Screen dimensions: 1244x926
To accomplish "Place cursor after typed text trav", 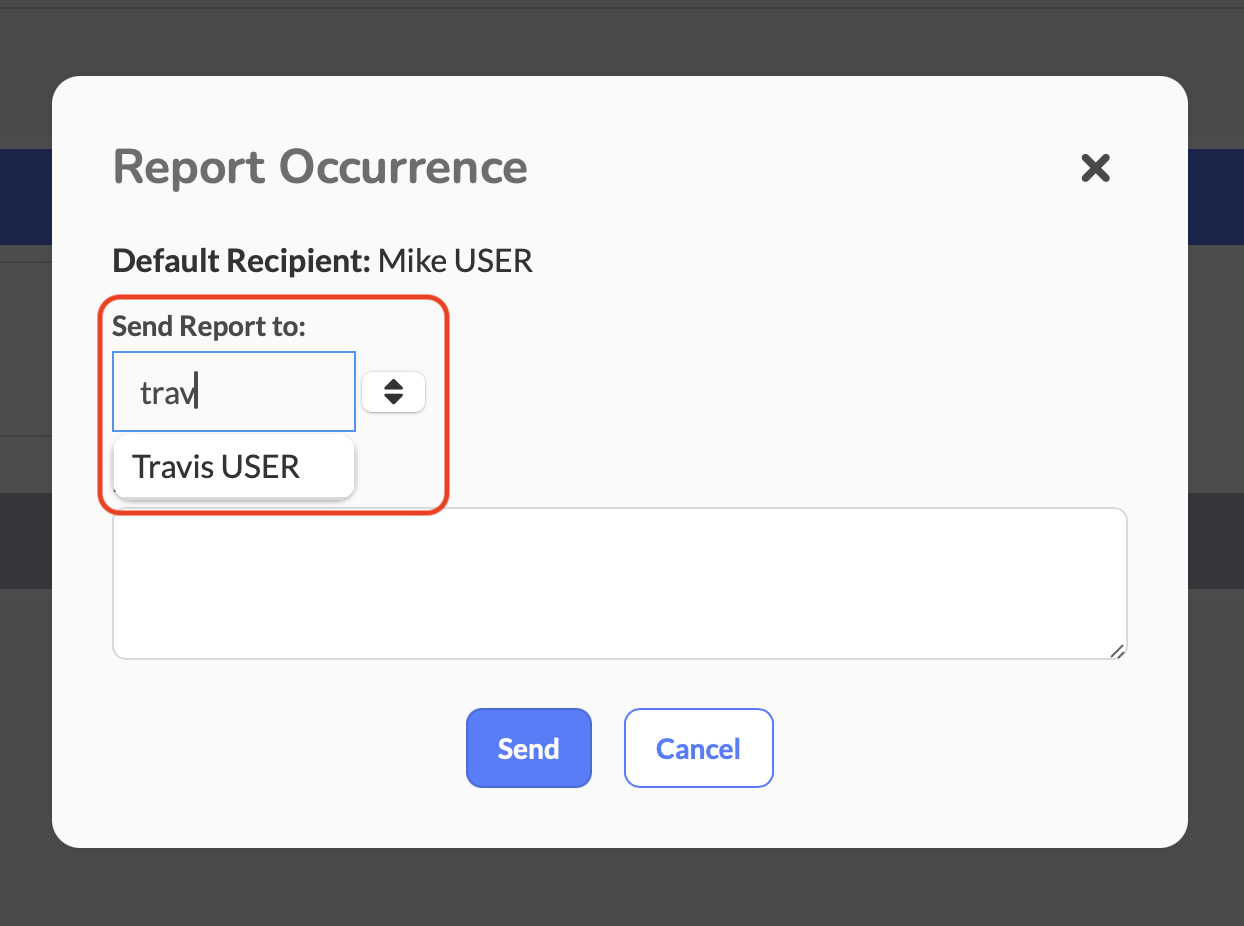I will pyautogui.click(x=197, y=393).
